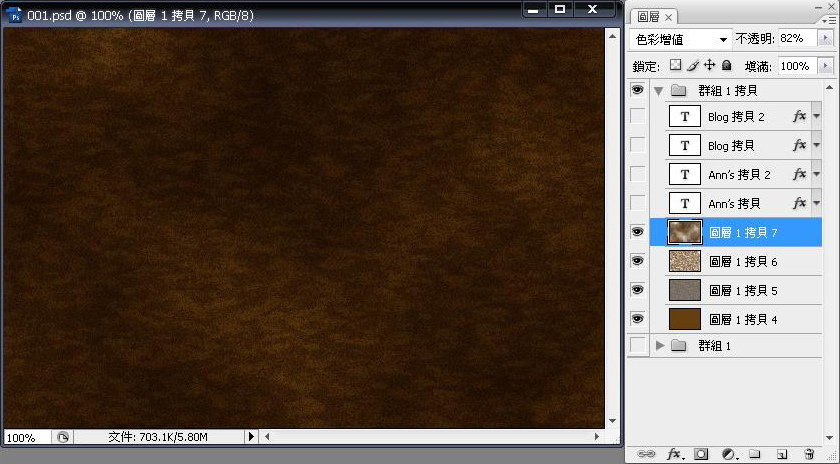
Task: Open the add layer style fx menu at panel bottom
Action: click(x=674, y=454)
